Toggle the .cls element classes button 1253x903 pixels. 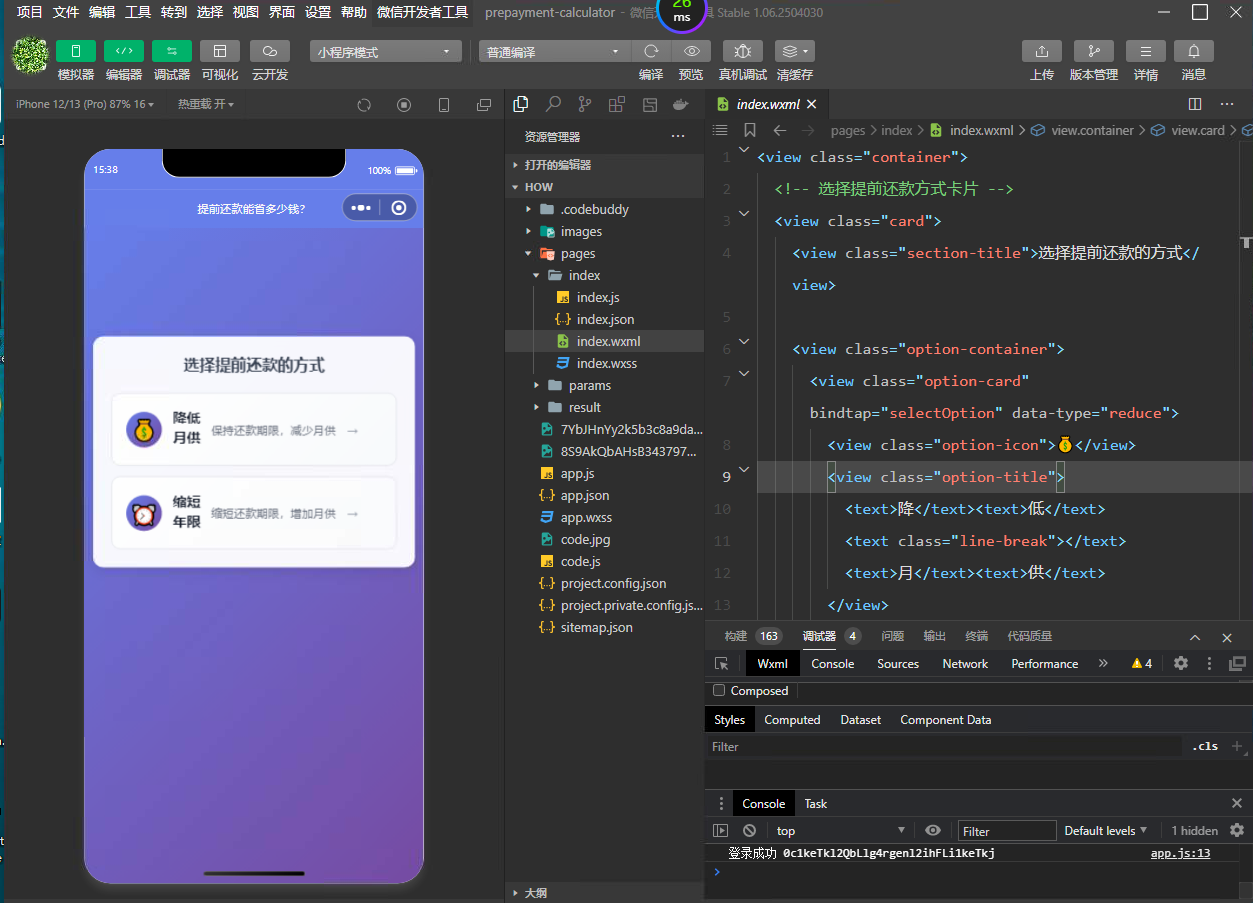tap(1205, 746)
